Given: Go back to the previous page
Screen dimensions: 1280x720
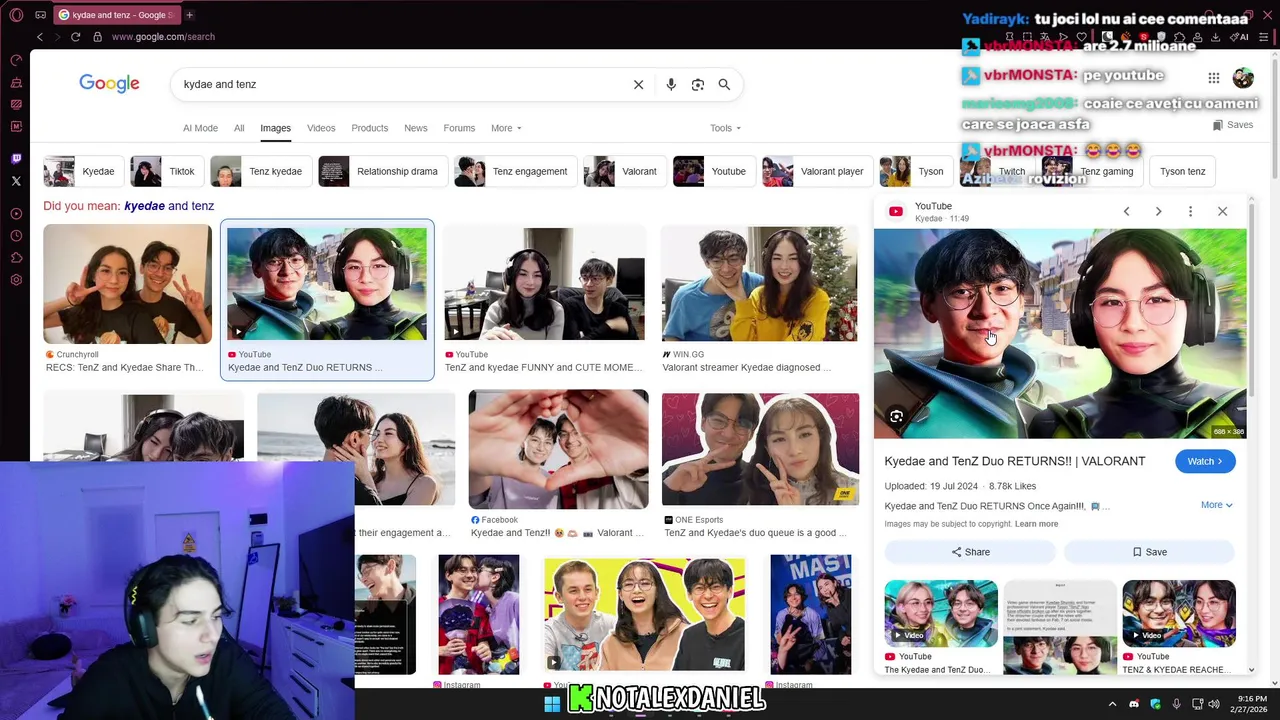Looking at the screenshot, I should 40,37.
